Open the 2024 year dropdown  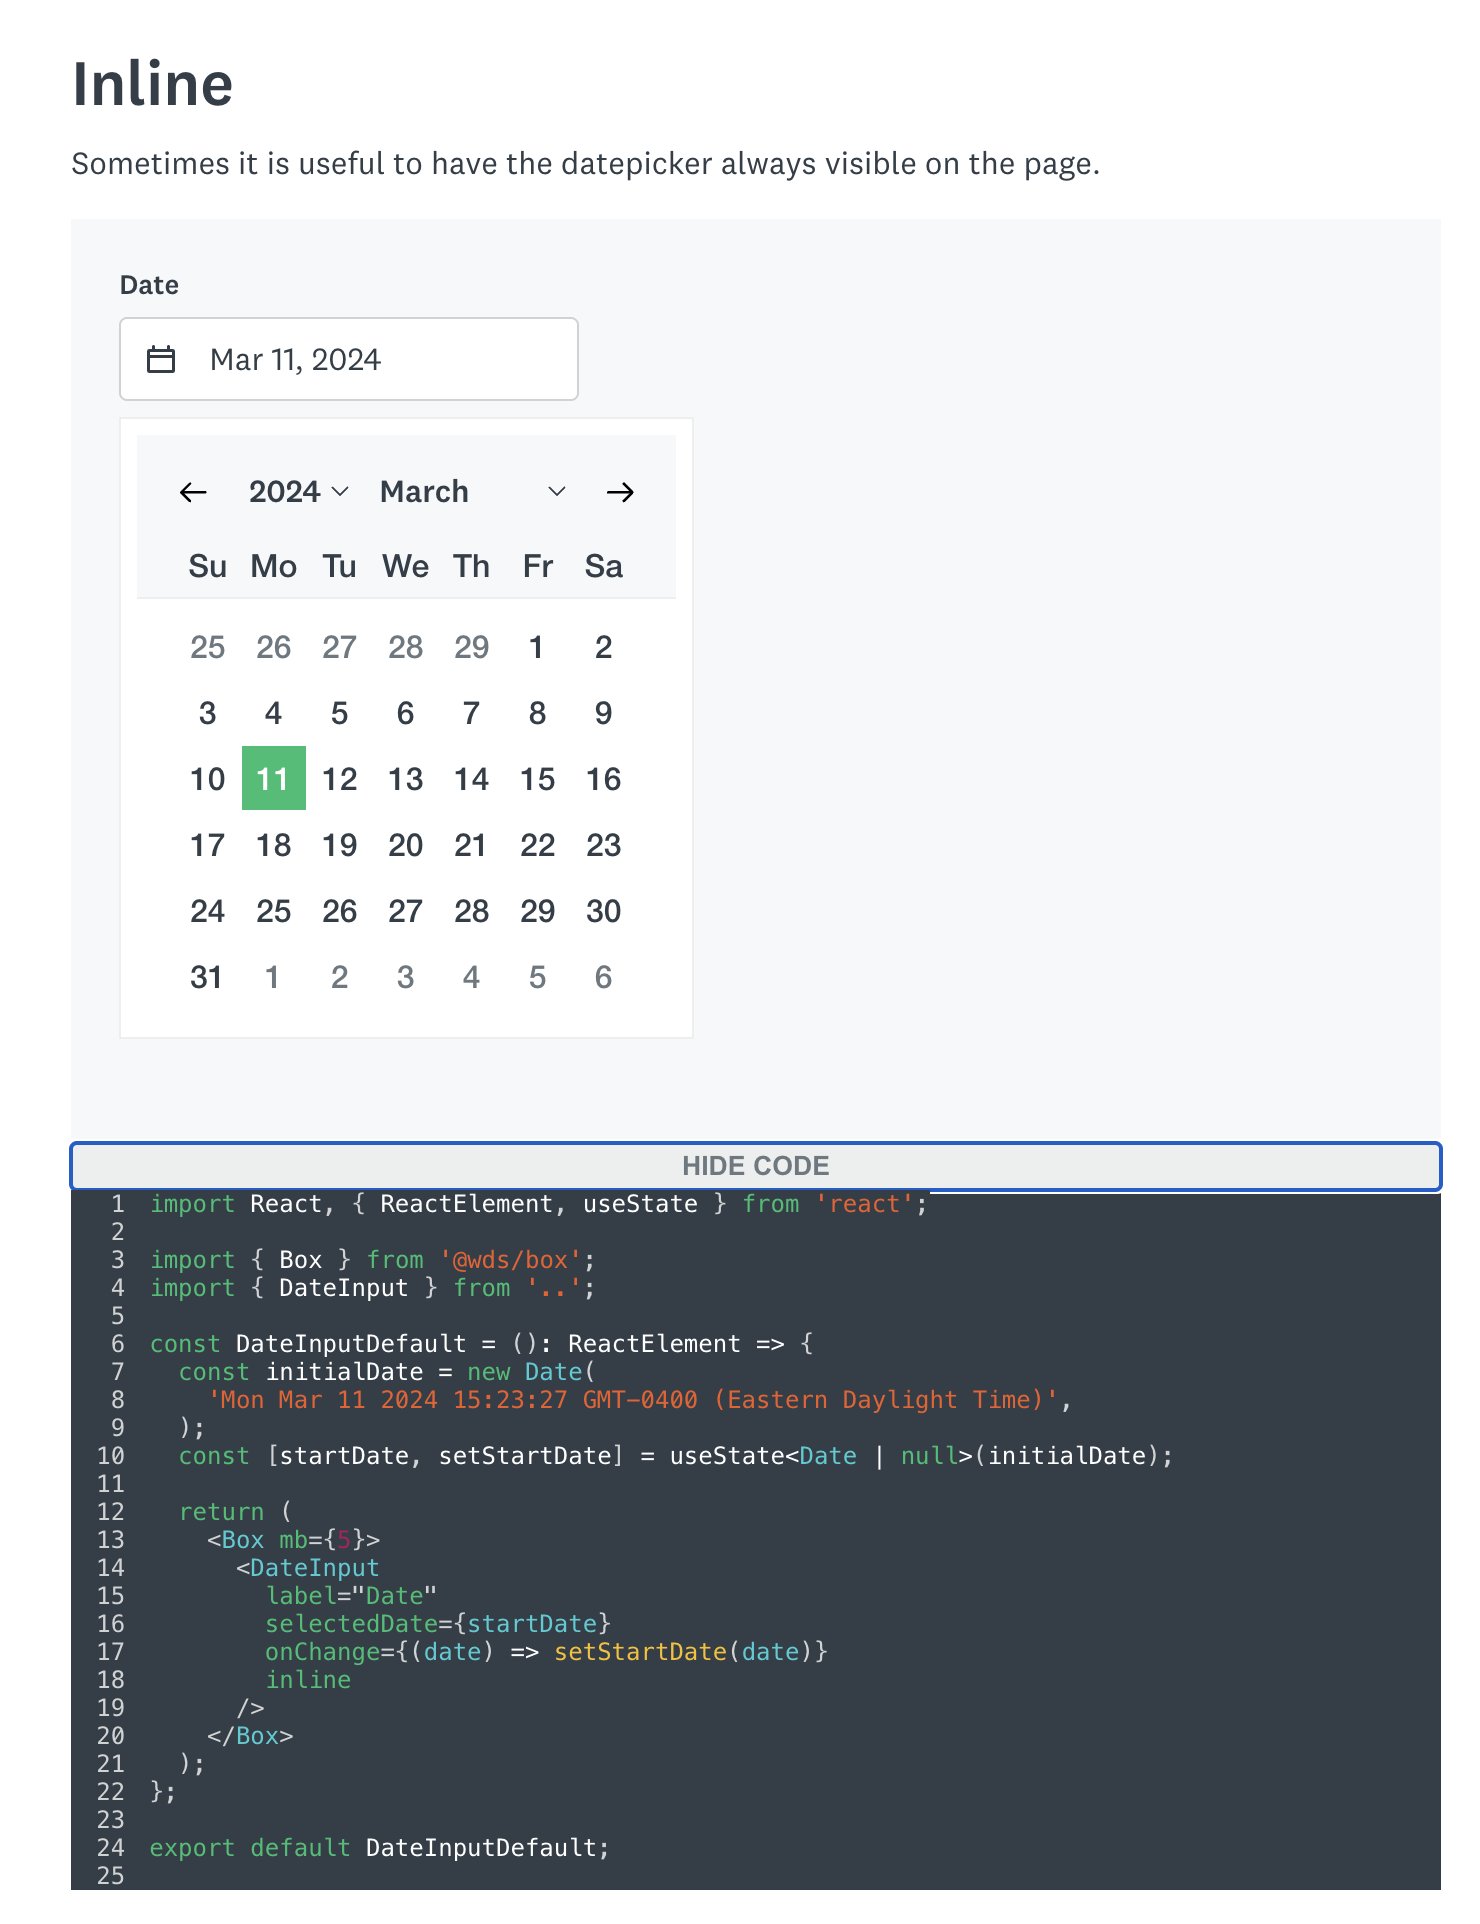pyautogui.click(x=298, y=492)
